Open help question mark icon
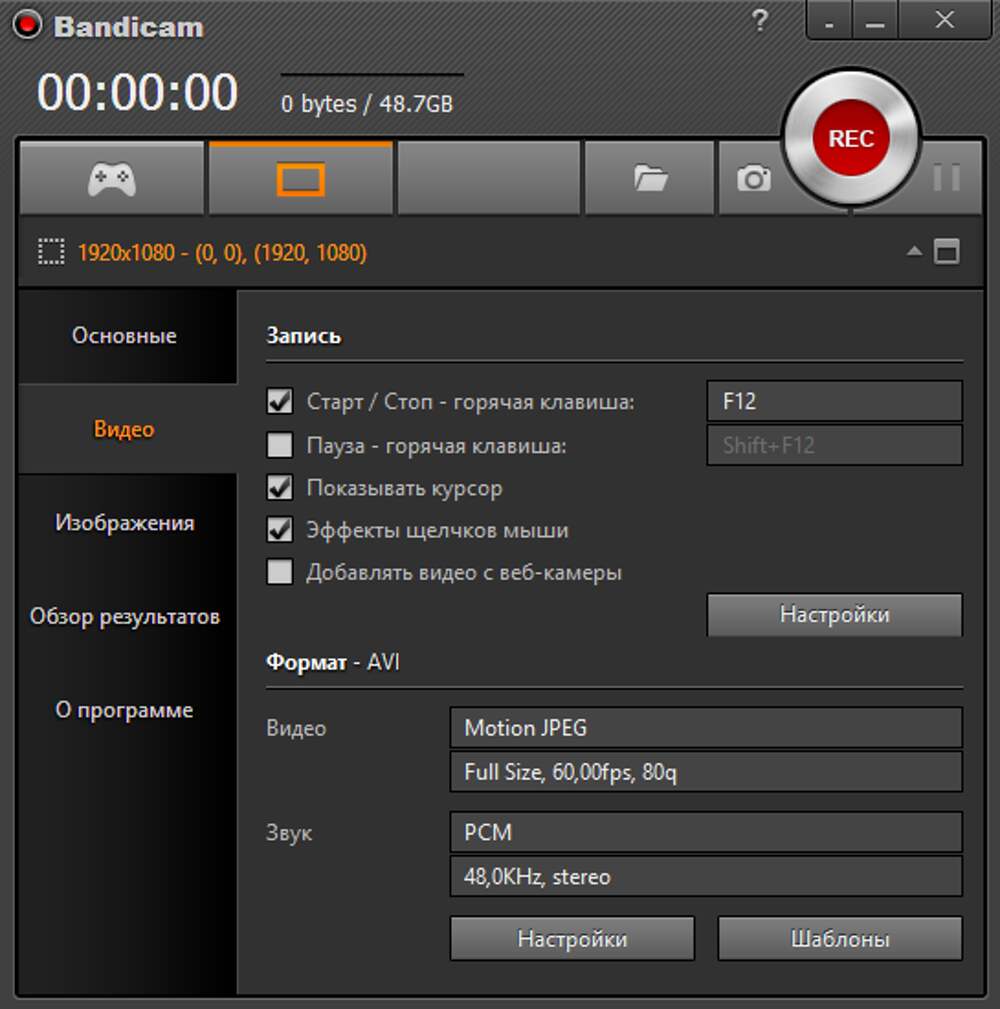Viewport: 1000px width, 1009px height. (760, 21)
